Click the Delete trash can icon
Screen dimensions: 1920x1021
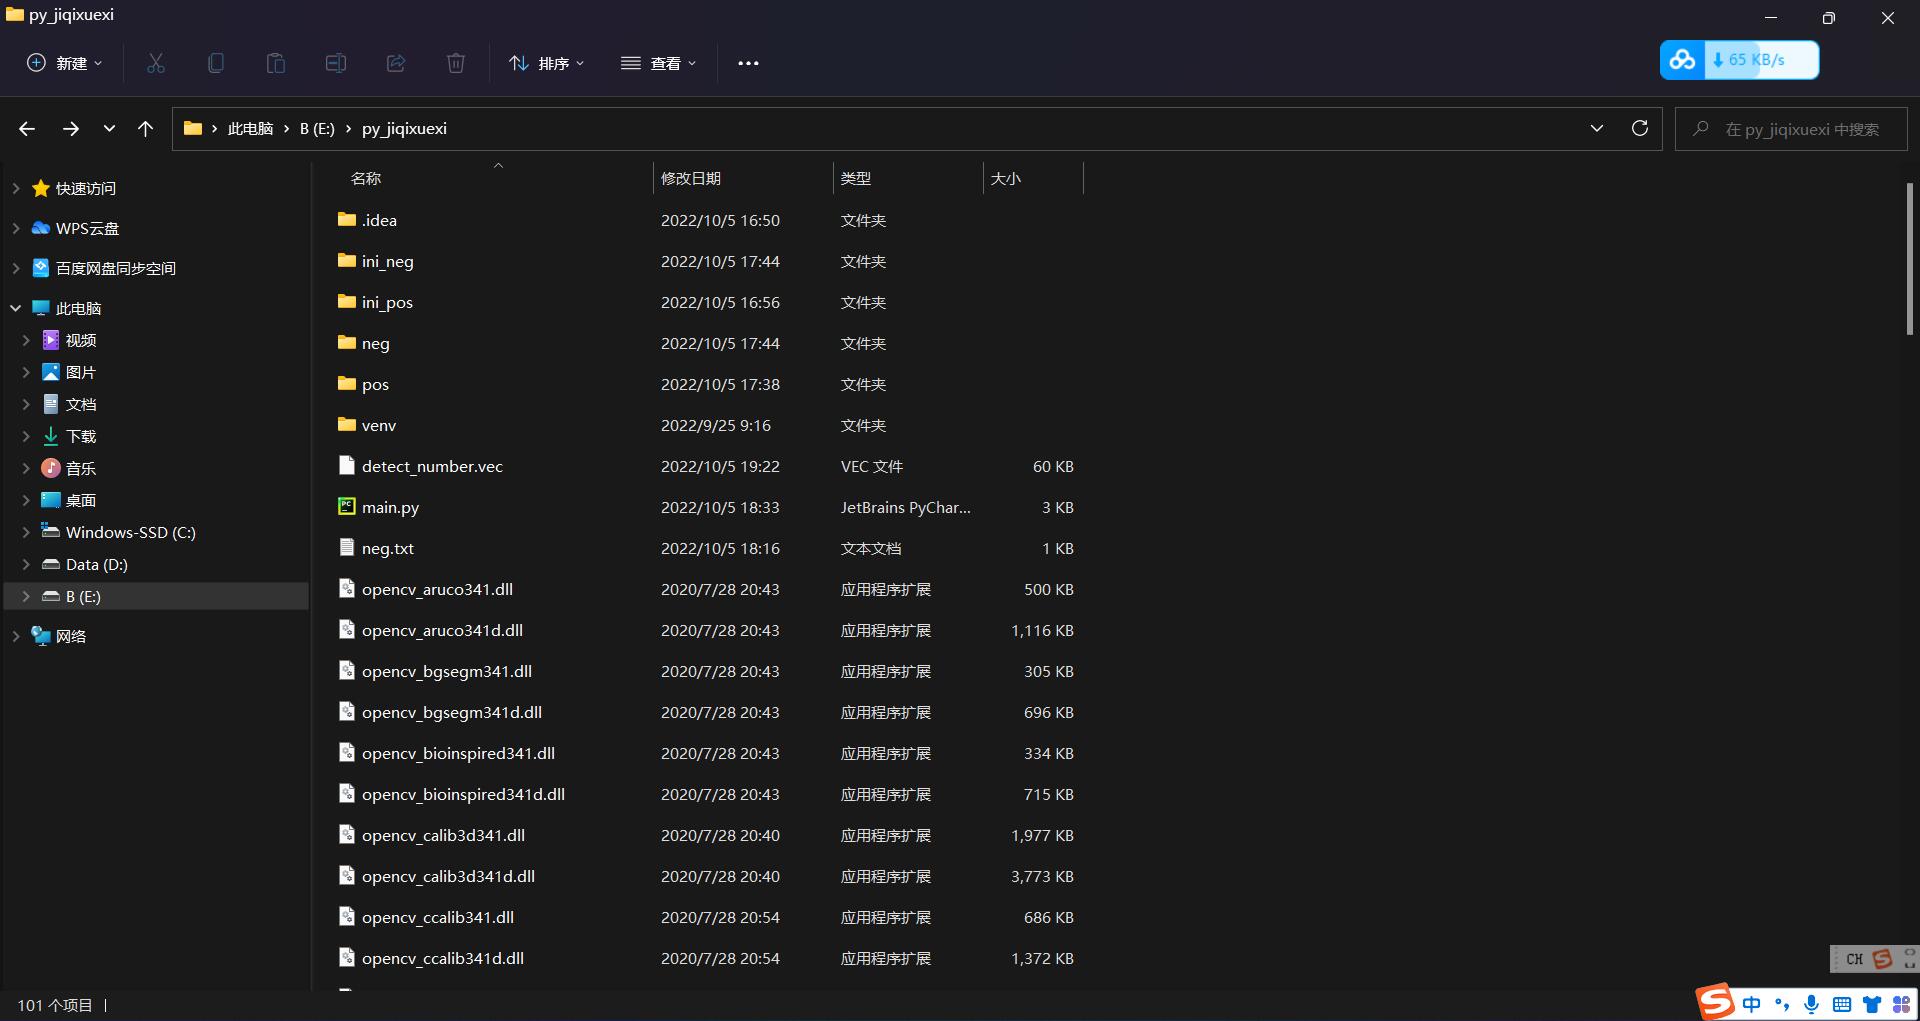point(456,63)
